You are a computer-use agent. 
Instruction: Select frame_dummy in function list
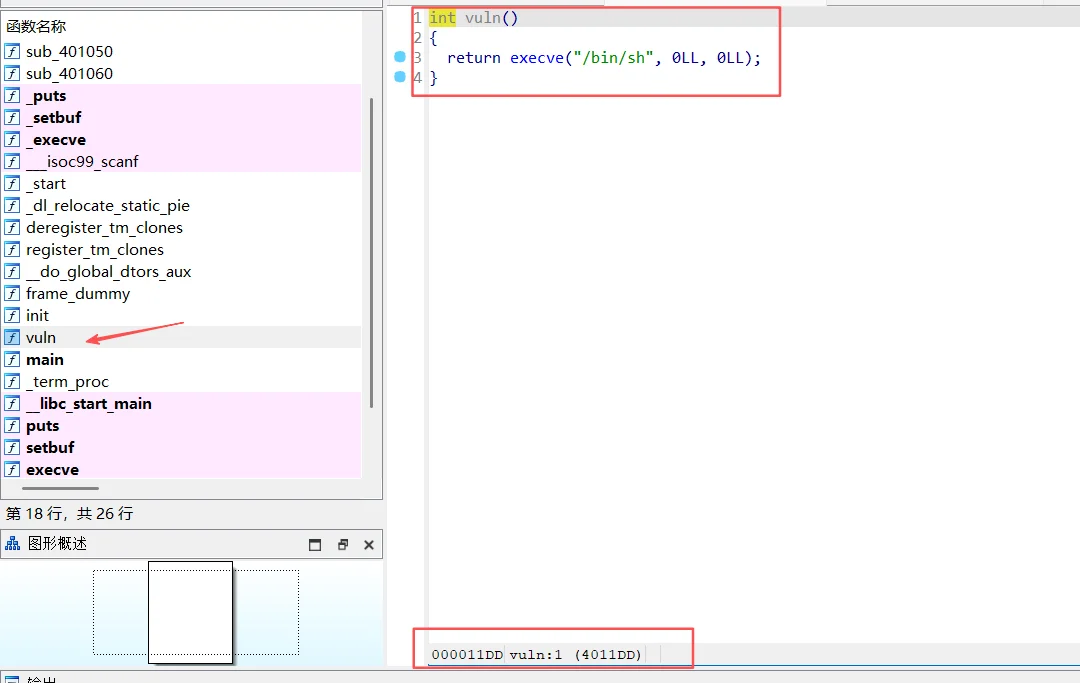[x=78, y=294]
